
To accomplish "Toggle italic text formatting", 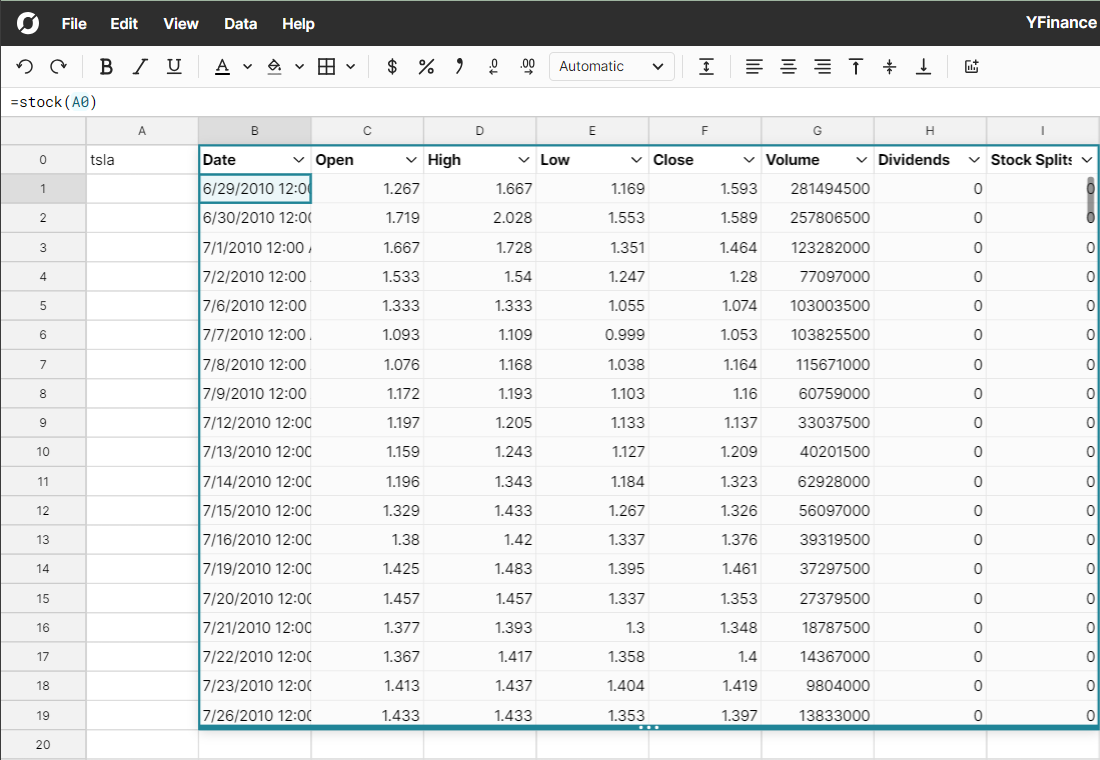I will point(140,66).
